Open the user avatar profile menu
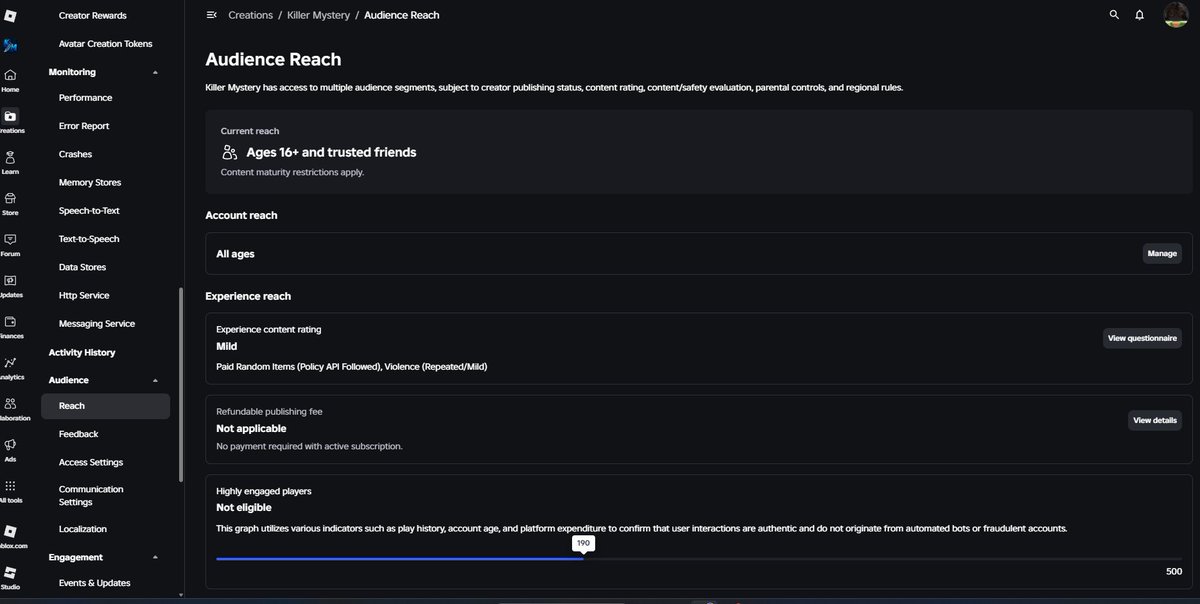The image size is (1200, 604). (x=1175, y=15)
